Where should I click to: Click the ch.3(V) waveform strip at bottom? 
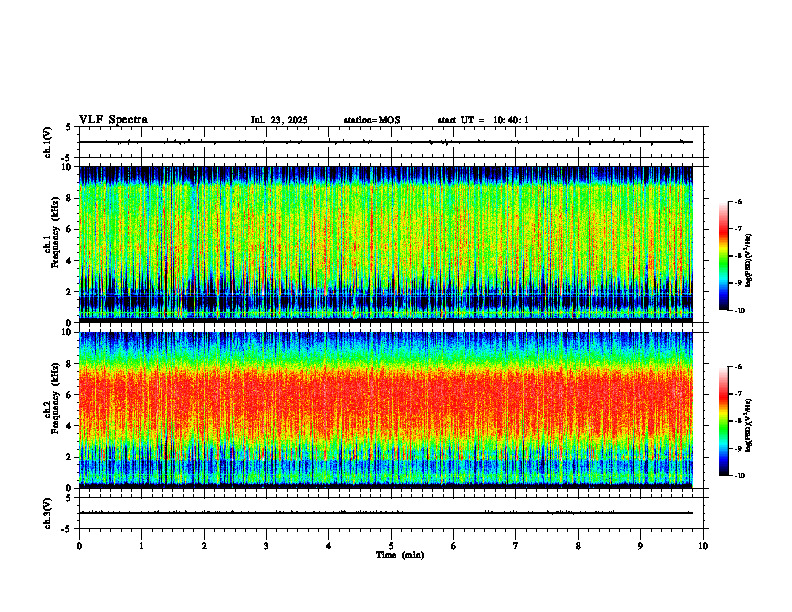[391, 513]
